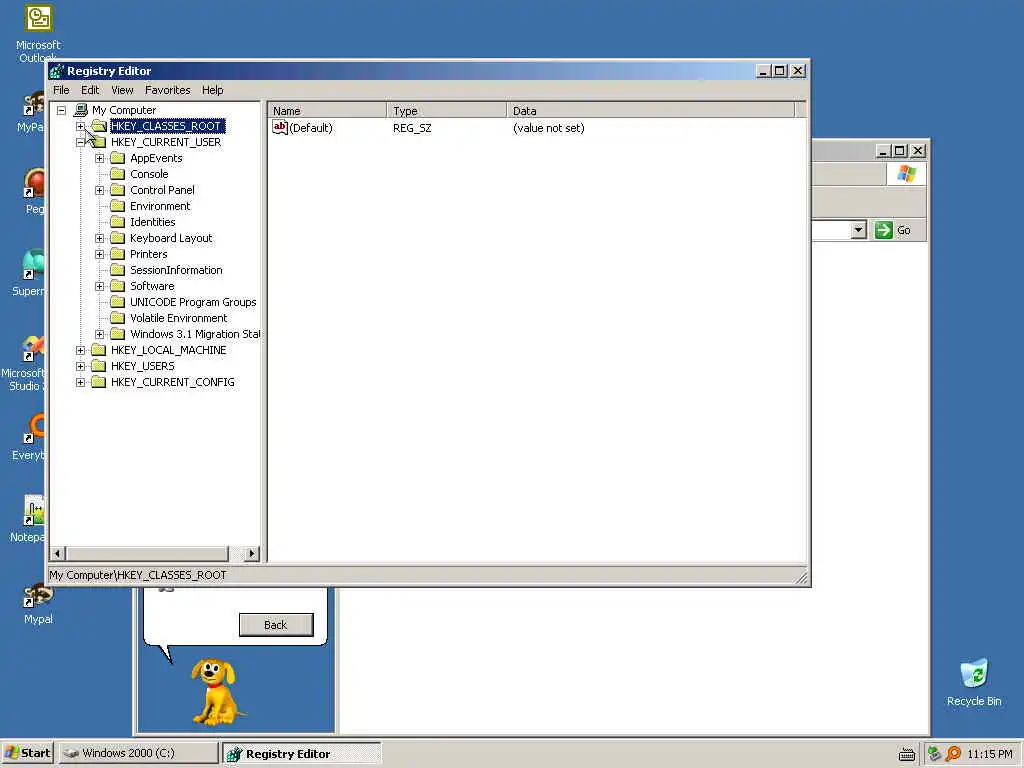Viewport: 1024px width, 768px height.
Task: Open the Edit menu
Action: pyautogui.click(x=89, y=90)
